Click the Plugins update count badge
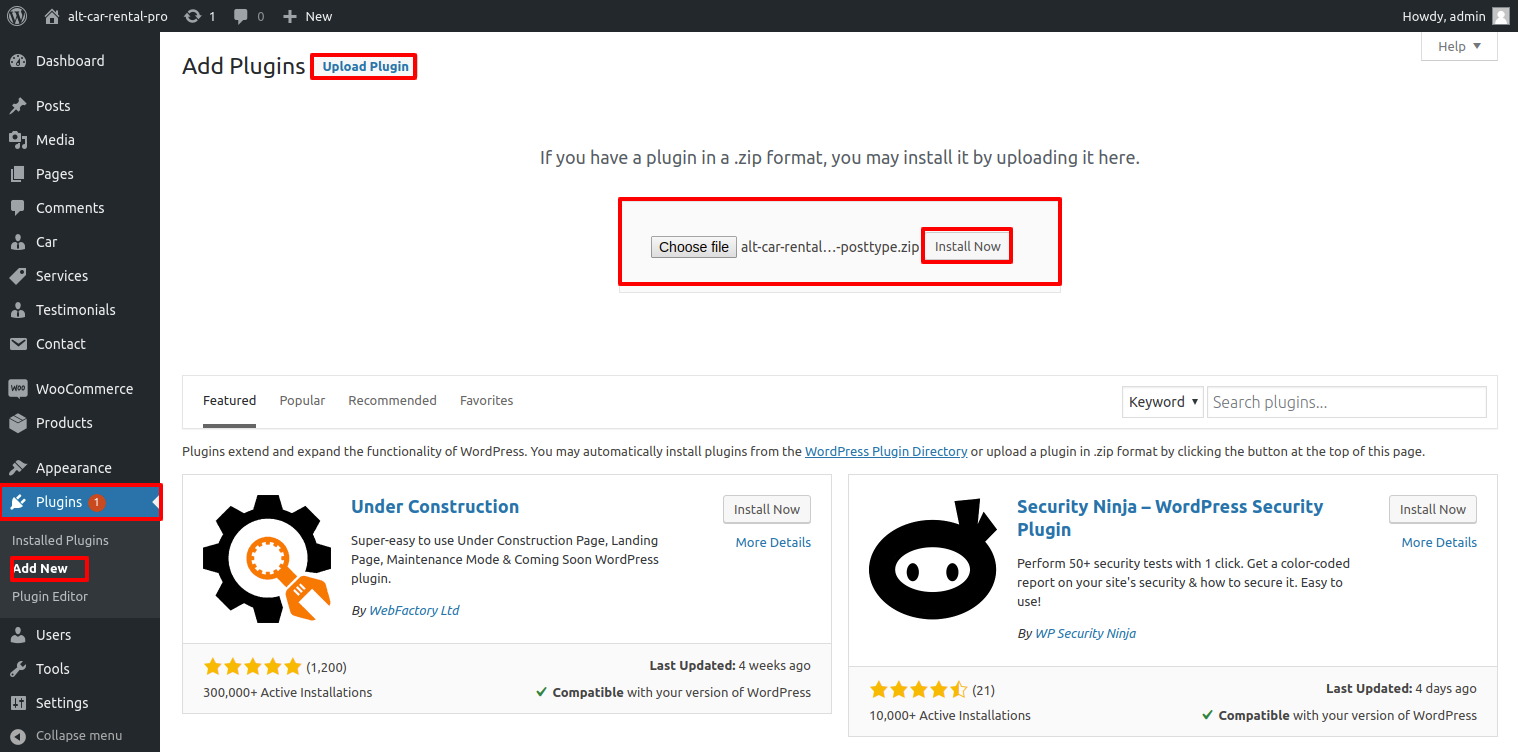Image resolution: width=1518 pixels, height=752 pixels. coord(96,502)
